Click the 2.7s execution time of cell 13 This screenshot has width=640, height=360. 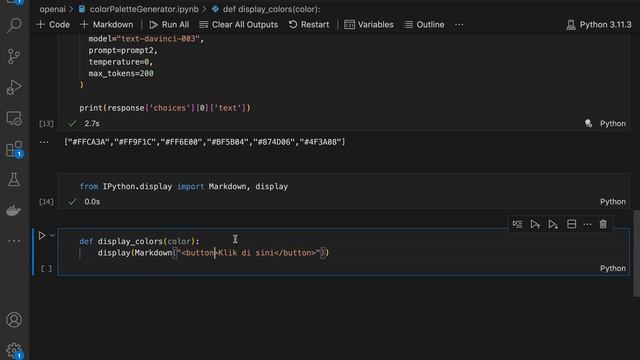tap(92, 123)
